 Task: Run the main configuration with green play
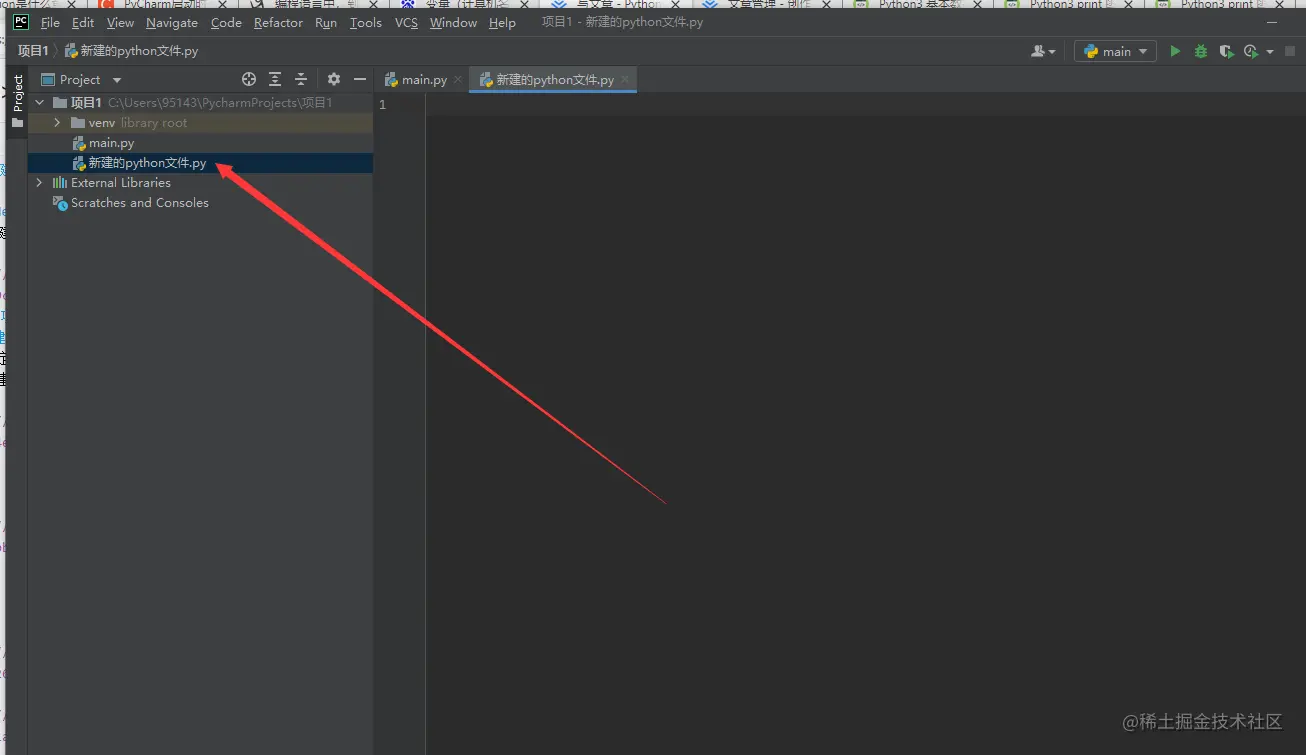1175,51
